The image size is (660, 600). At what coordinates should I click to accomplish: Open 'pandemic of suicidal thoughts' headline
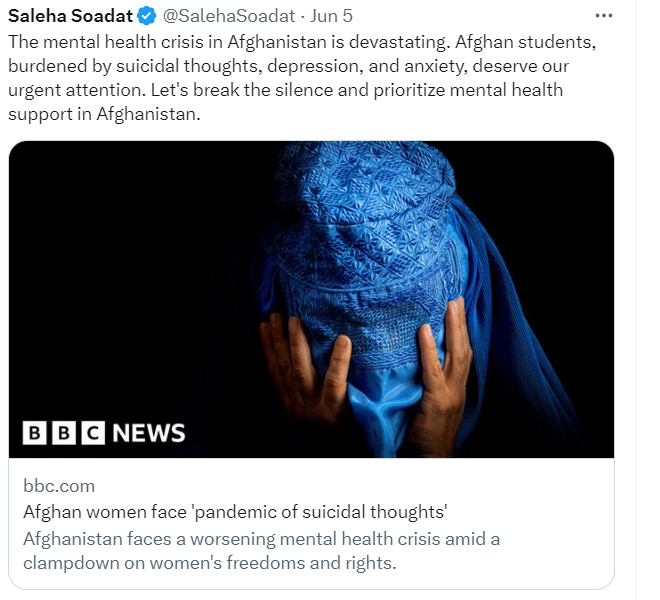tap(235, 512)
